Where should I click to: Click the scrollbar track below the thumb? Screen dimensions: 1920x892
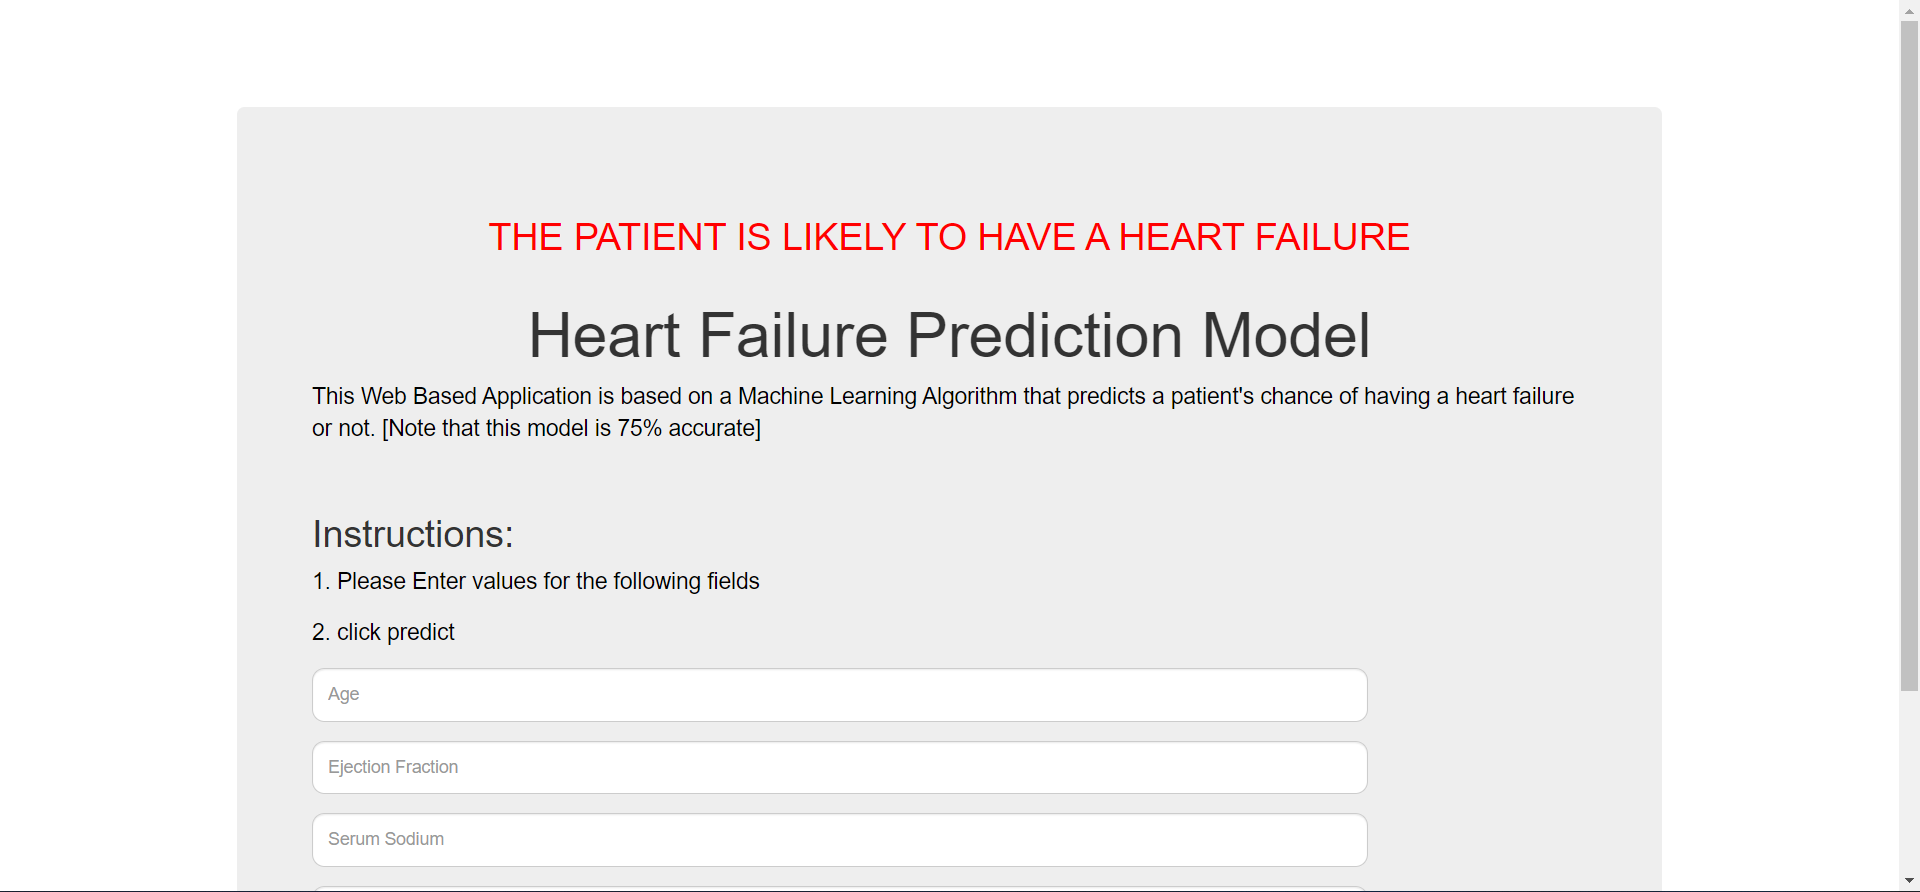point(1909,780)
